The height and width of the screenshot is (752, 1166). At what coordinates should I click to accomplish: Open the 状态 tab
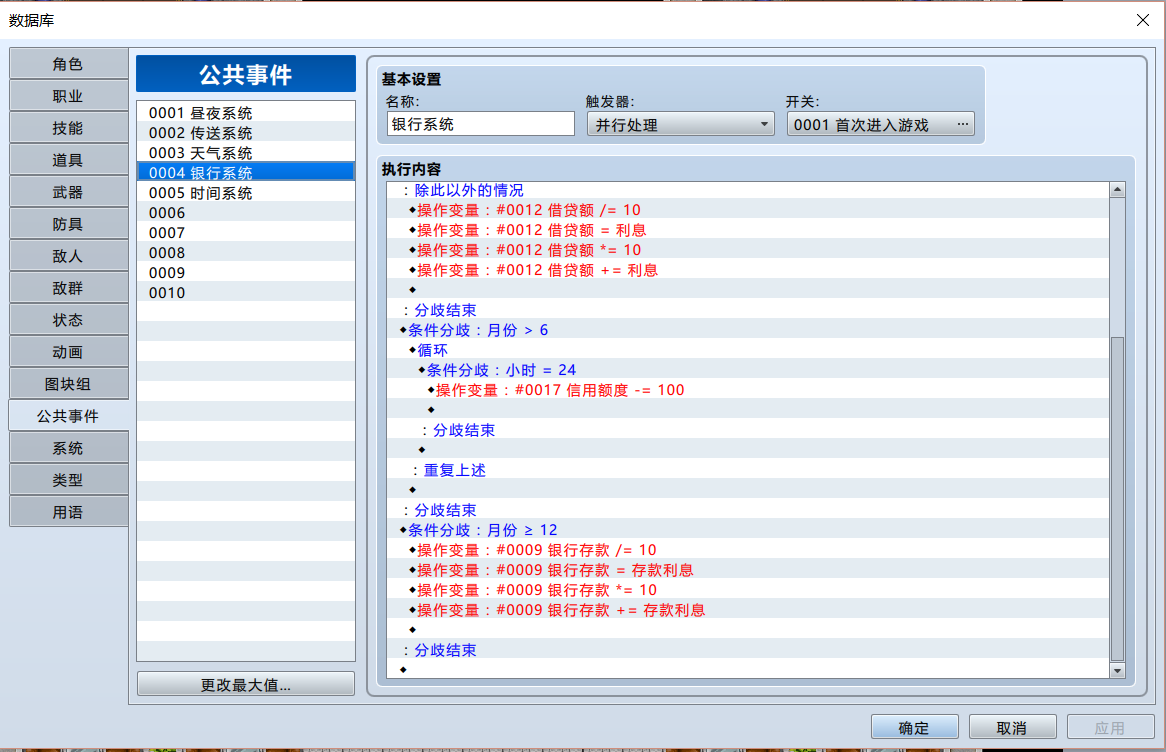68,320
